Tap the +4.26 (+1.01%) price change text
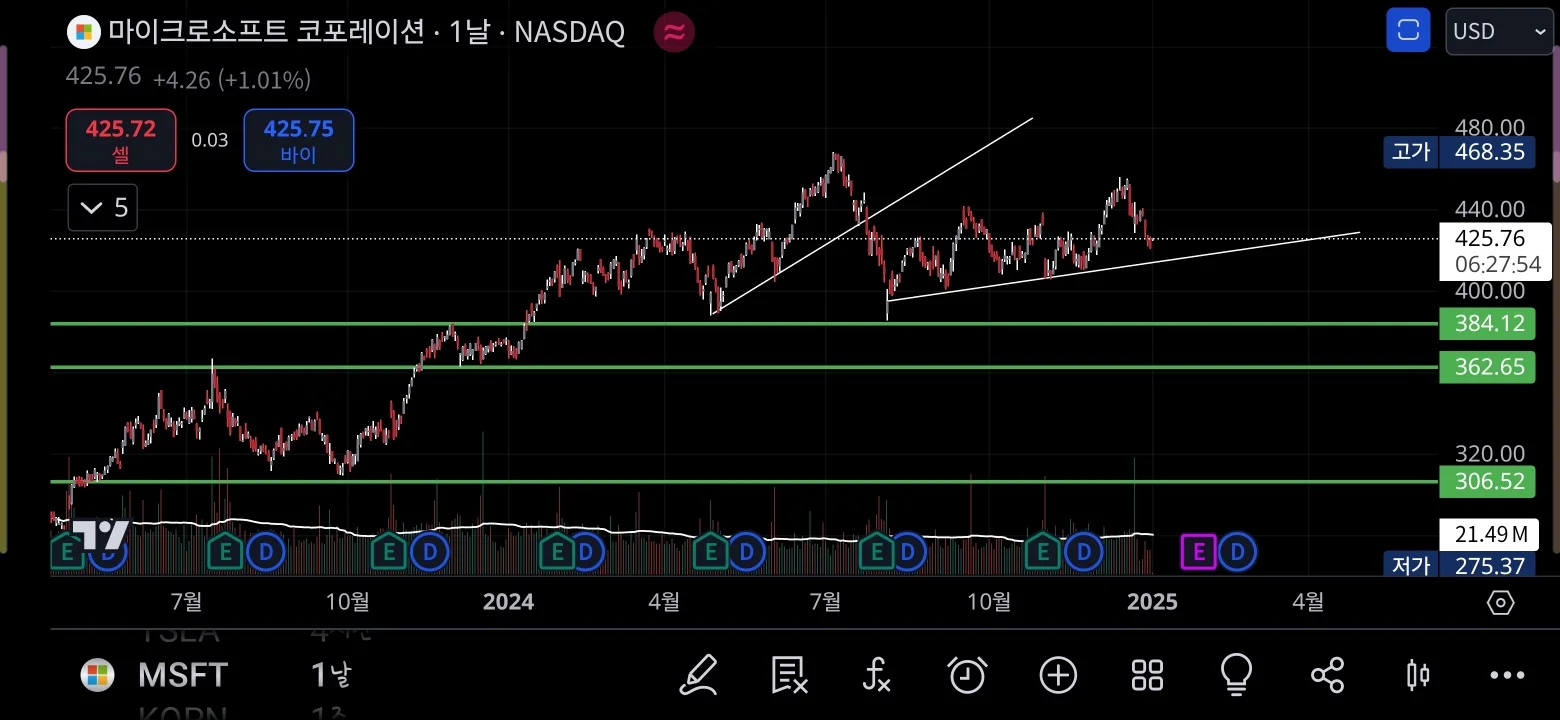Screen dimensions: 1560x720 pyautogui.click(x=232, y=79)
